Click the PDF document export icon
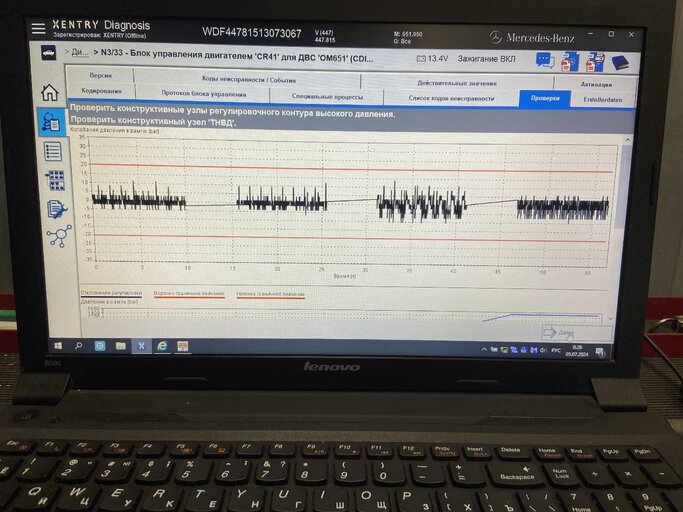 point(570,62)
